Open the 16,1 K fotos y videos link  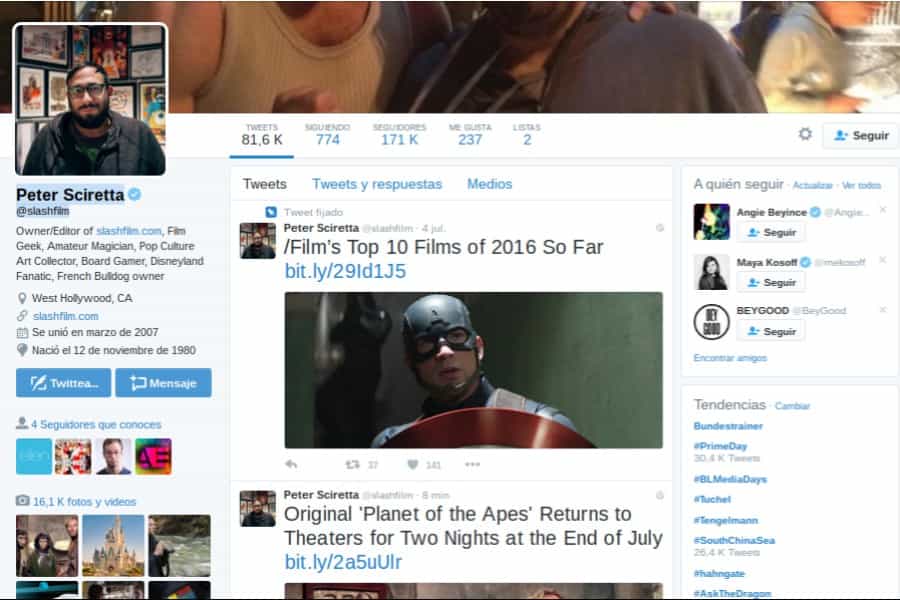pos(84,501)
